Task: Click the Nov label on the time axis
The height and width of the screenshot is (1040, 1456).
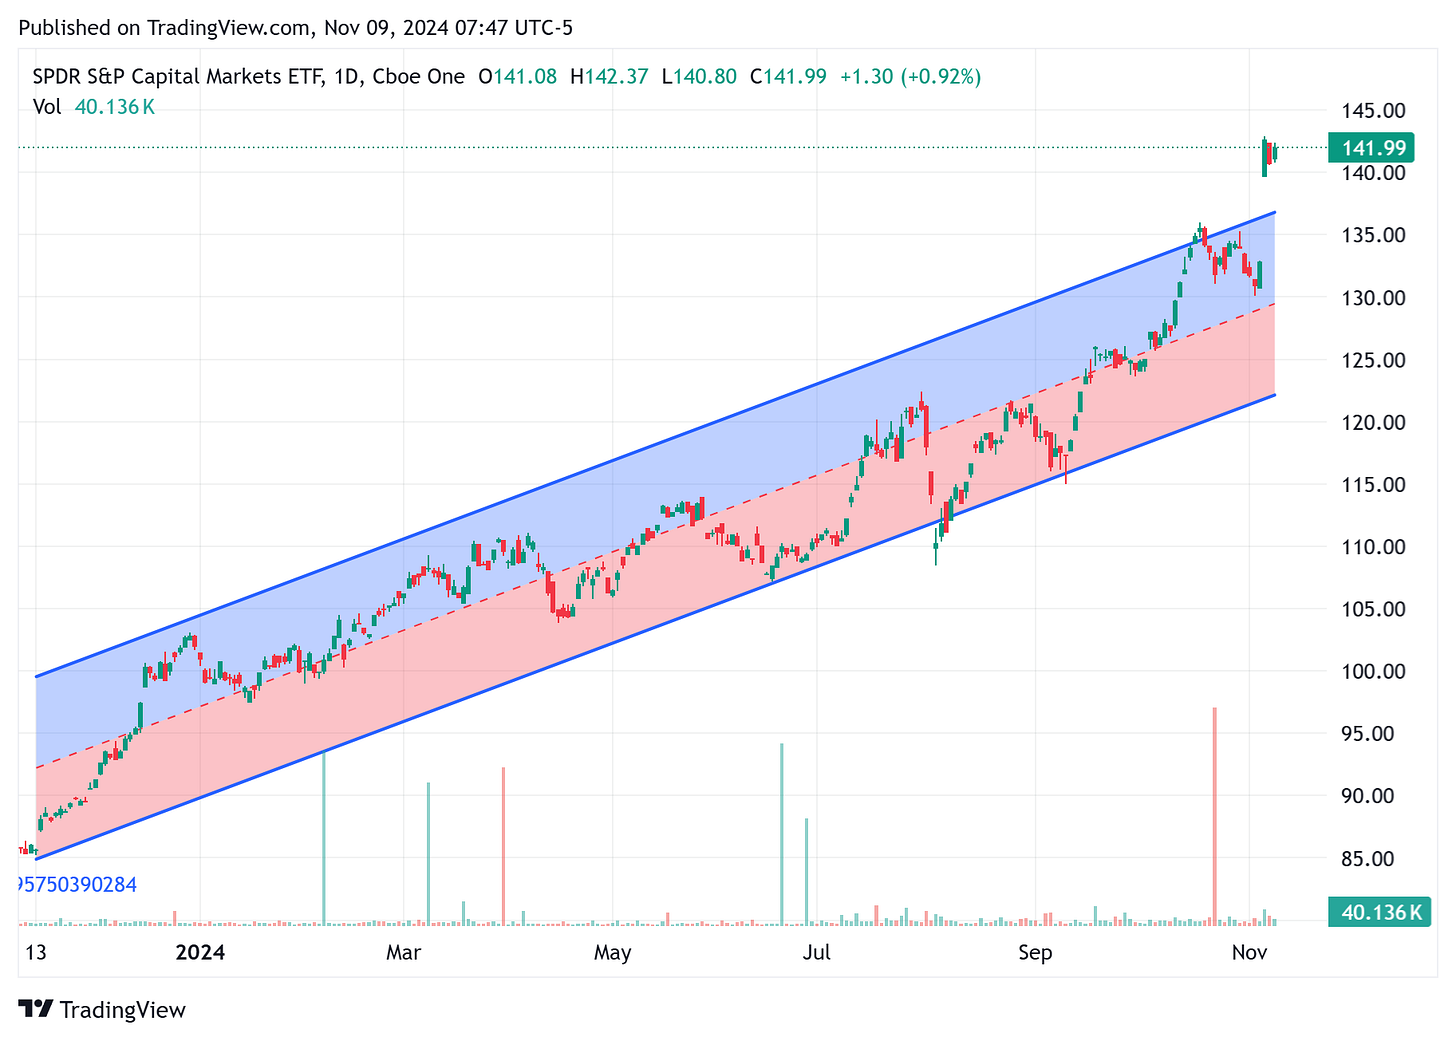Action: 1249,953
